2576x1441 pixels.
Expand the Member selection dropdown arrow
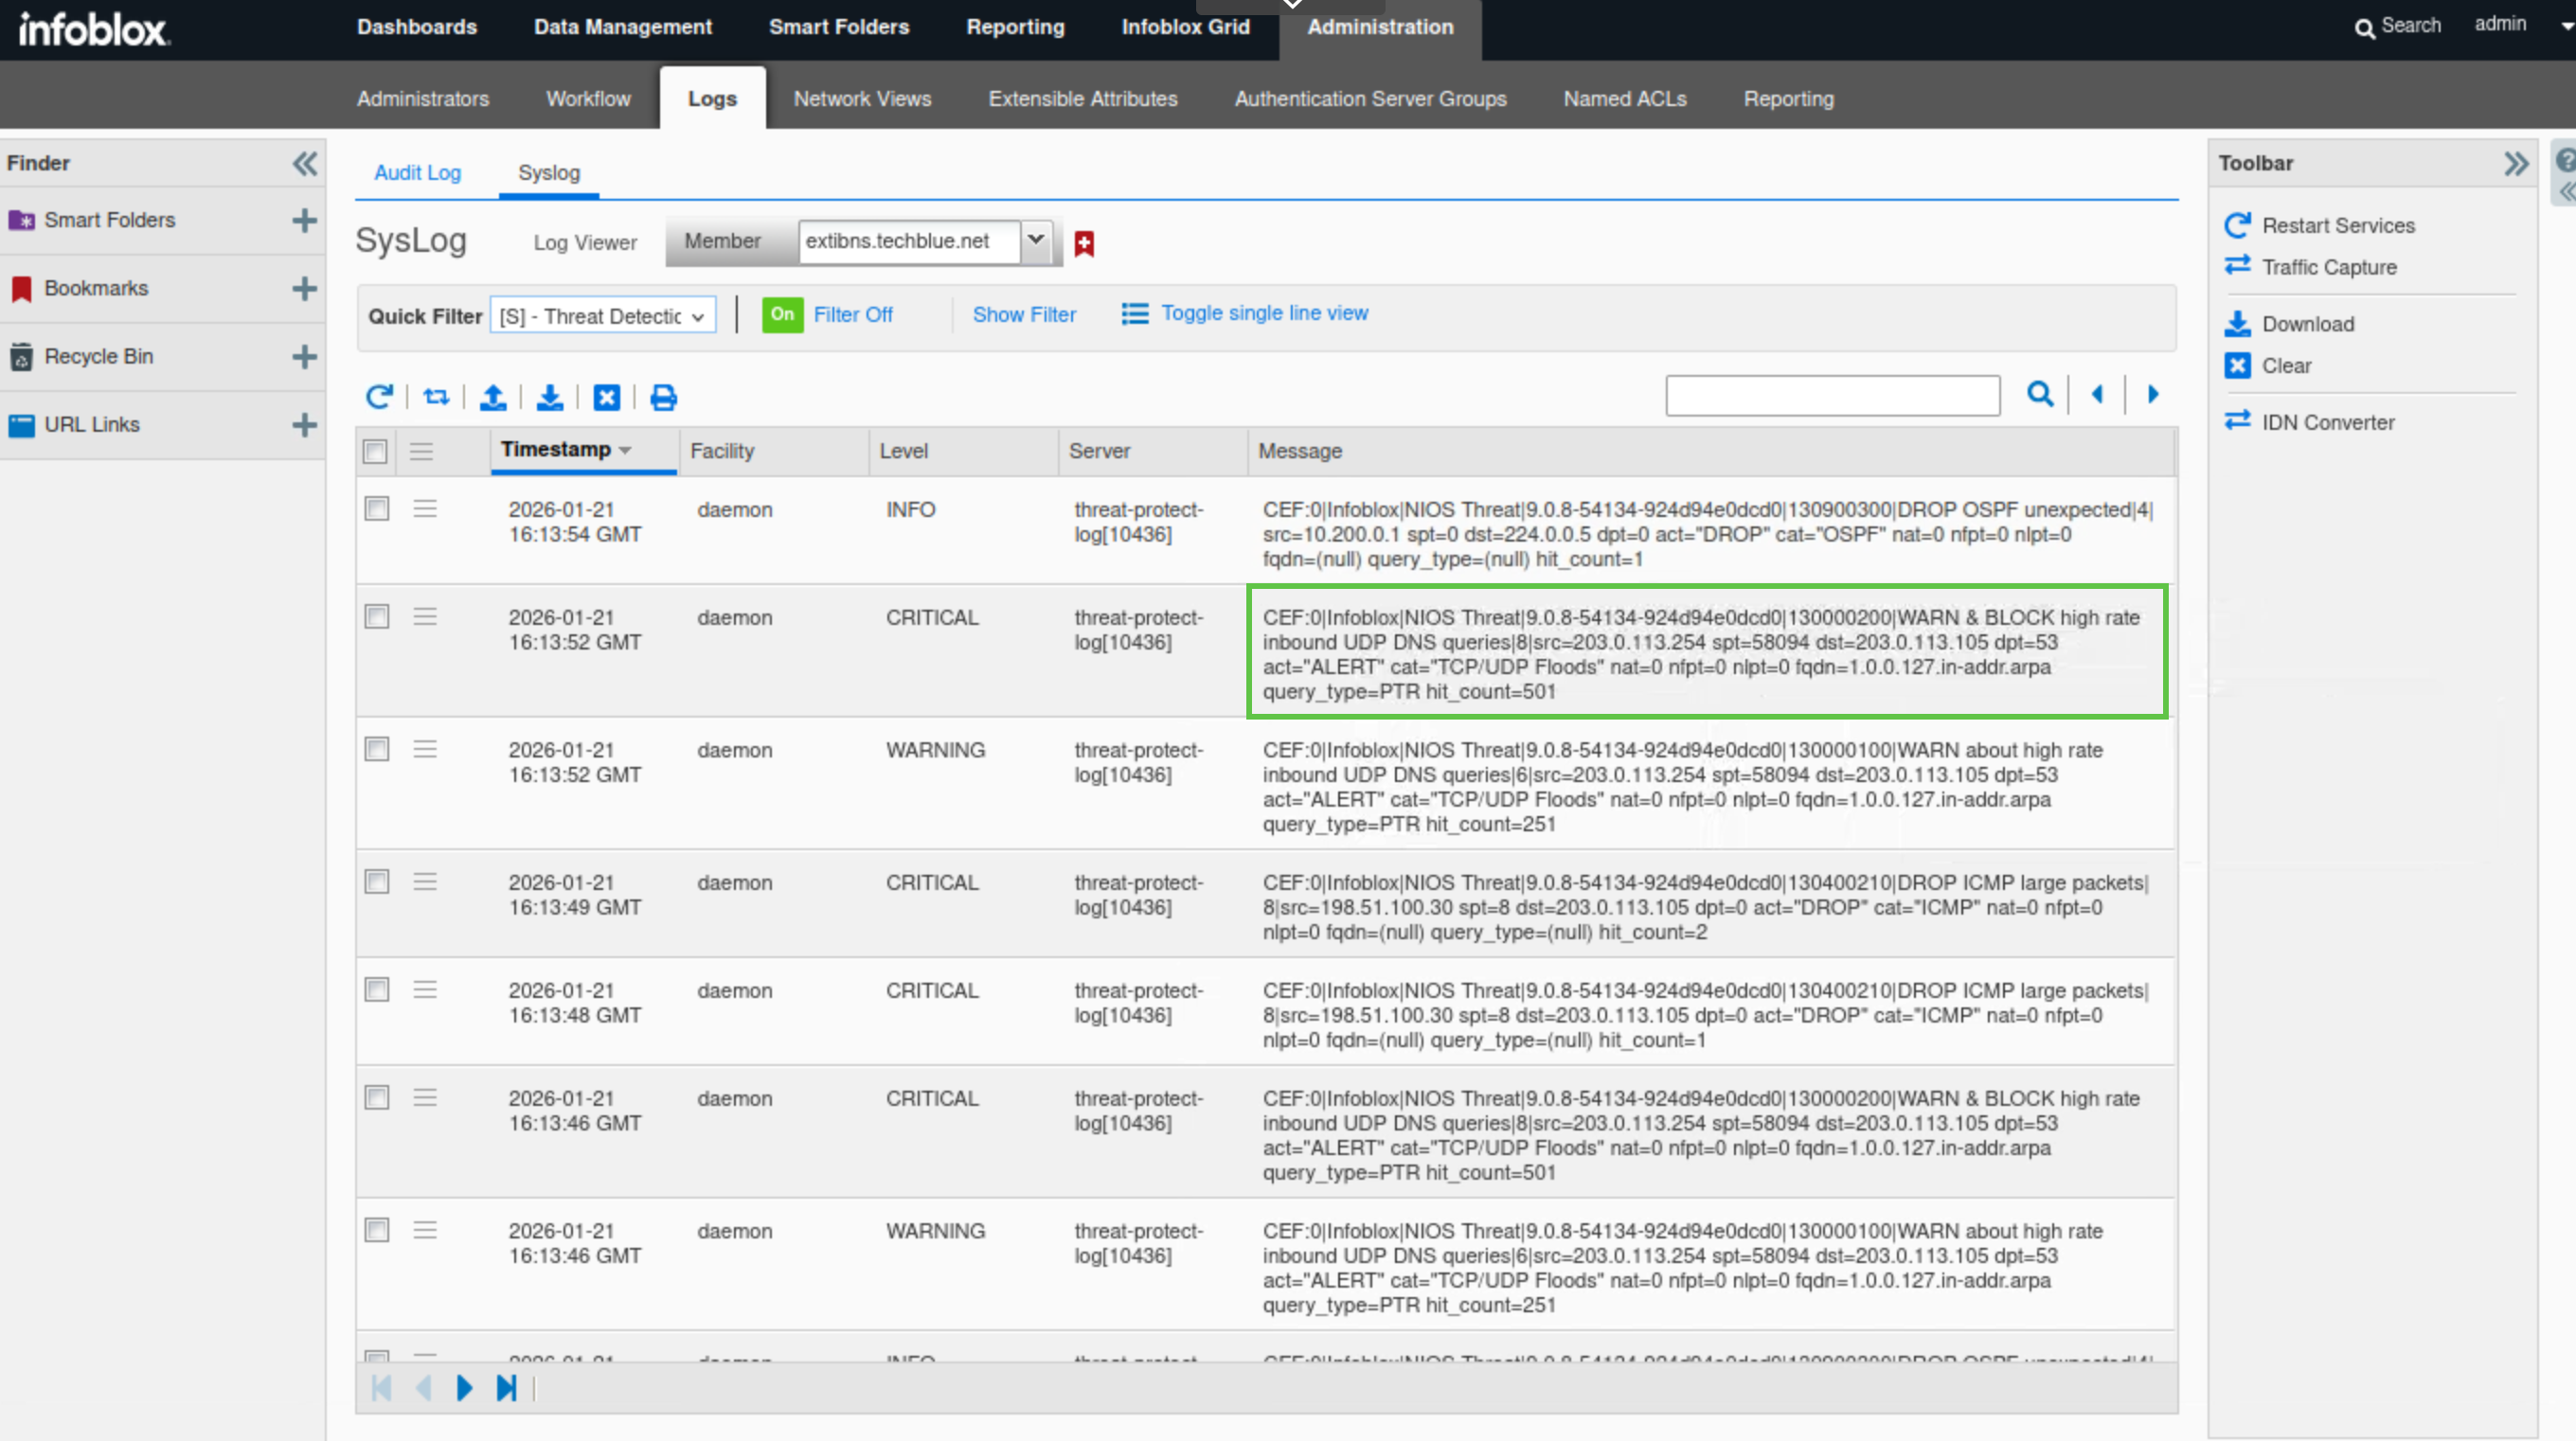pos(1036,240)
